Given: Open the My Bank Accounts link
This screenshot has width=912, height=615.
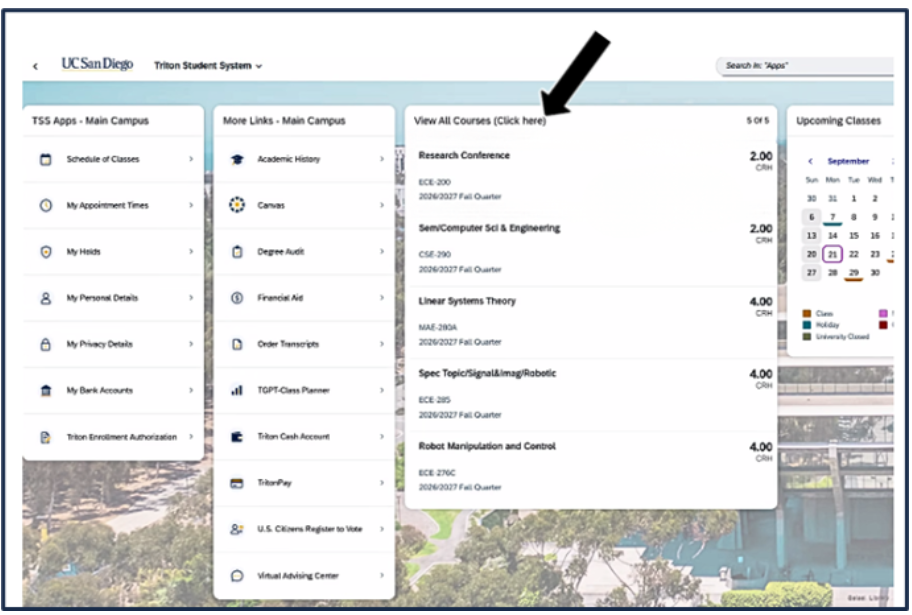Looking at the screenshot, I should click(x=113, y=390).
